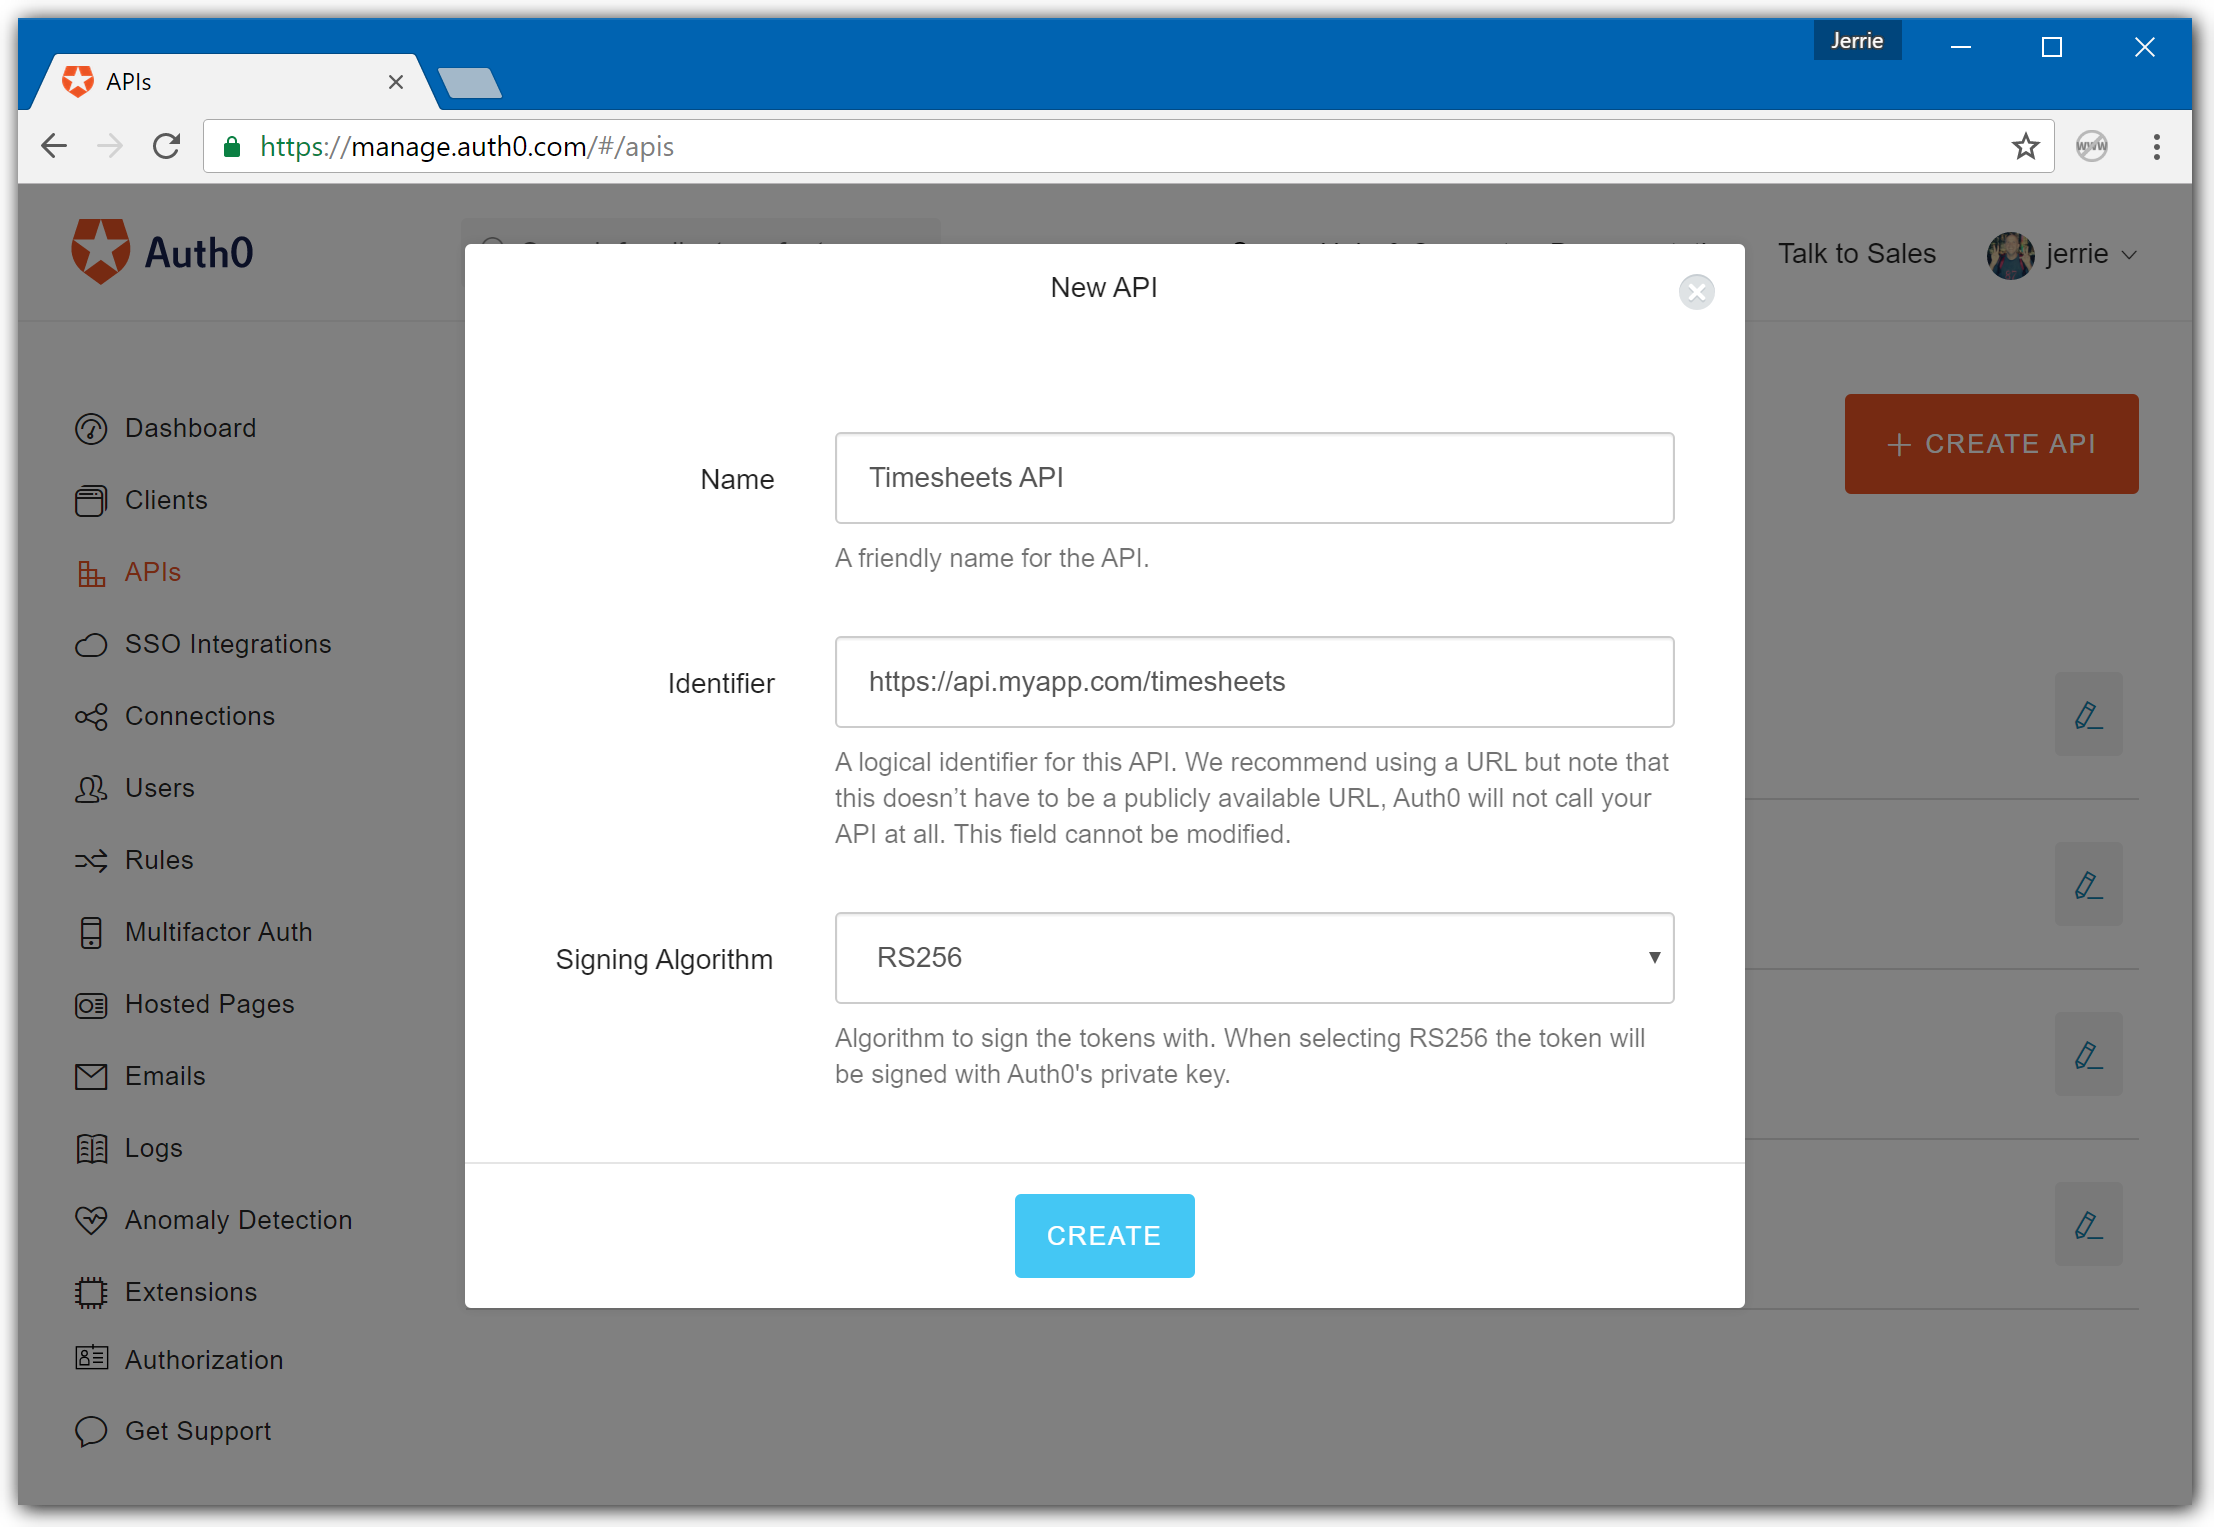This screenshot has width=2214, height=1527.
Task: Click the Dashboard gauge icon in sidebar
Action: pos(91,429)
